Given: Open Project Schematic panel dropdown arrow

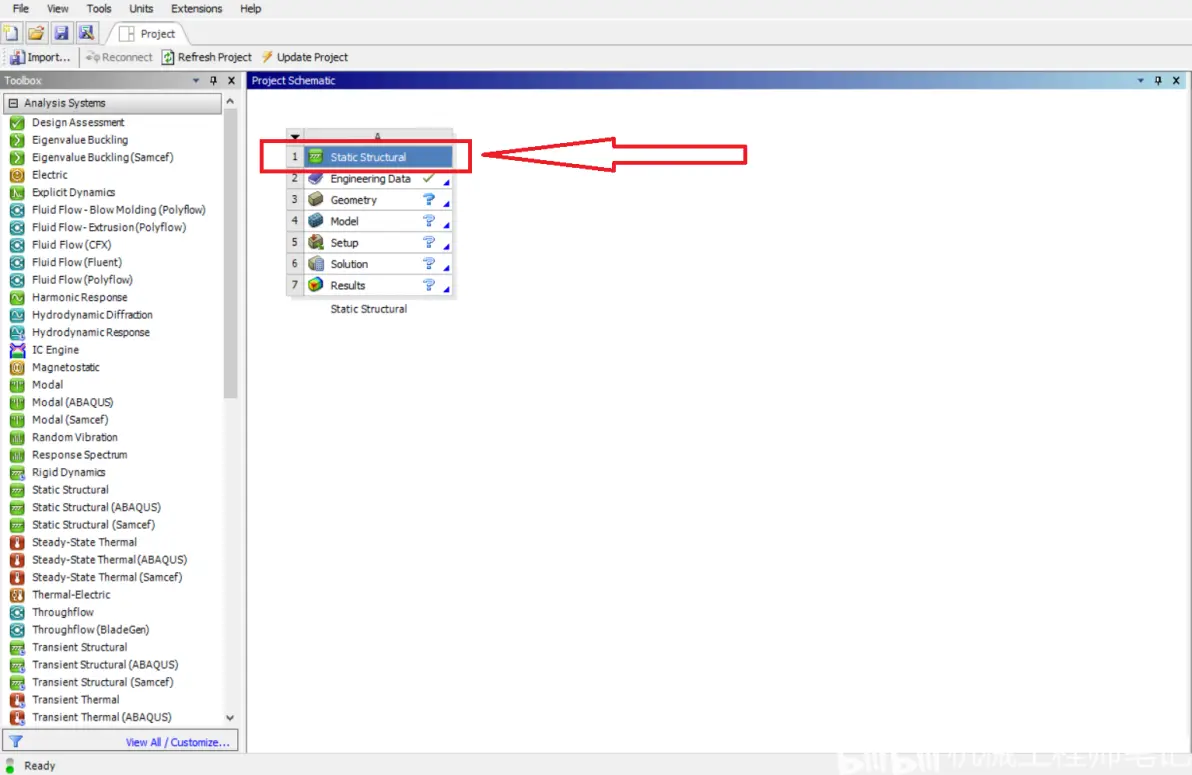Looking at the screenshot, I should (1140, 81).
